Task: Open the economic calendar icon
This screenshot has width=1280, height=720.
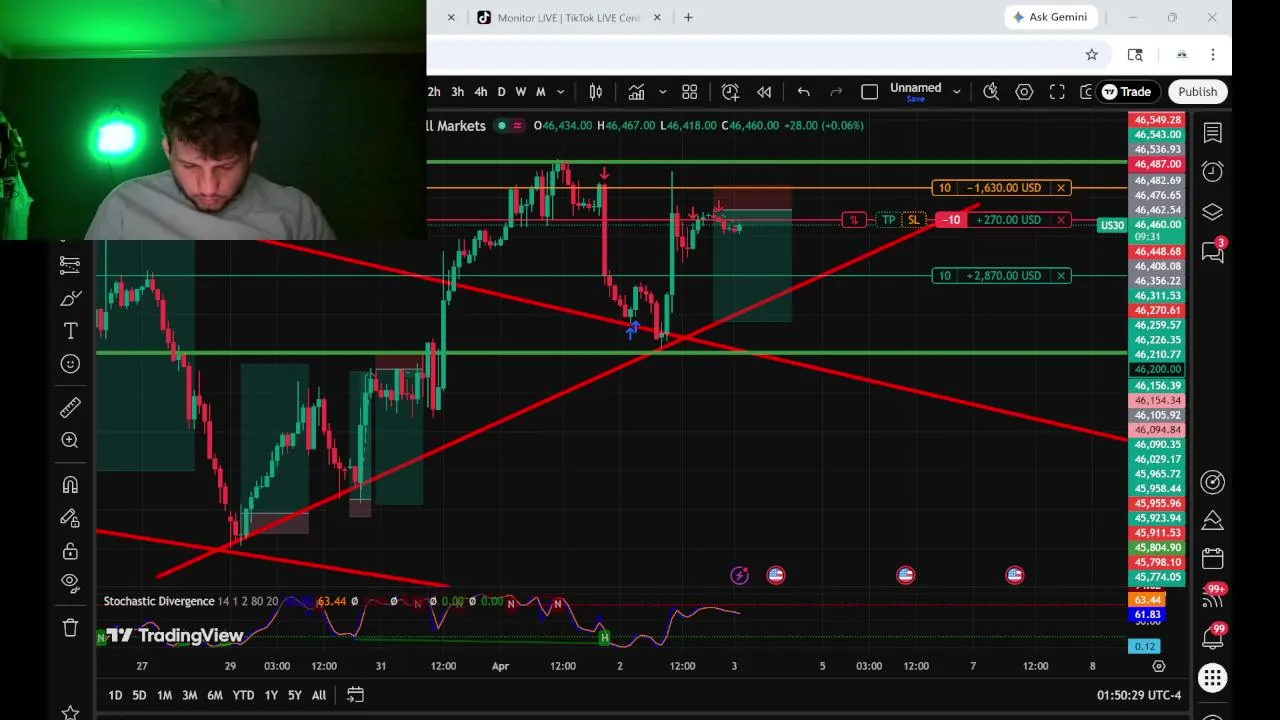Action: click(x=1213, y=558)
